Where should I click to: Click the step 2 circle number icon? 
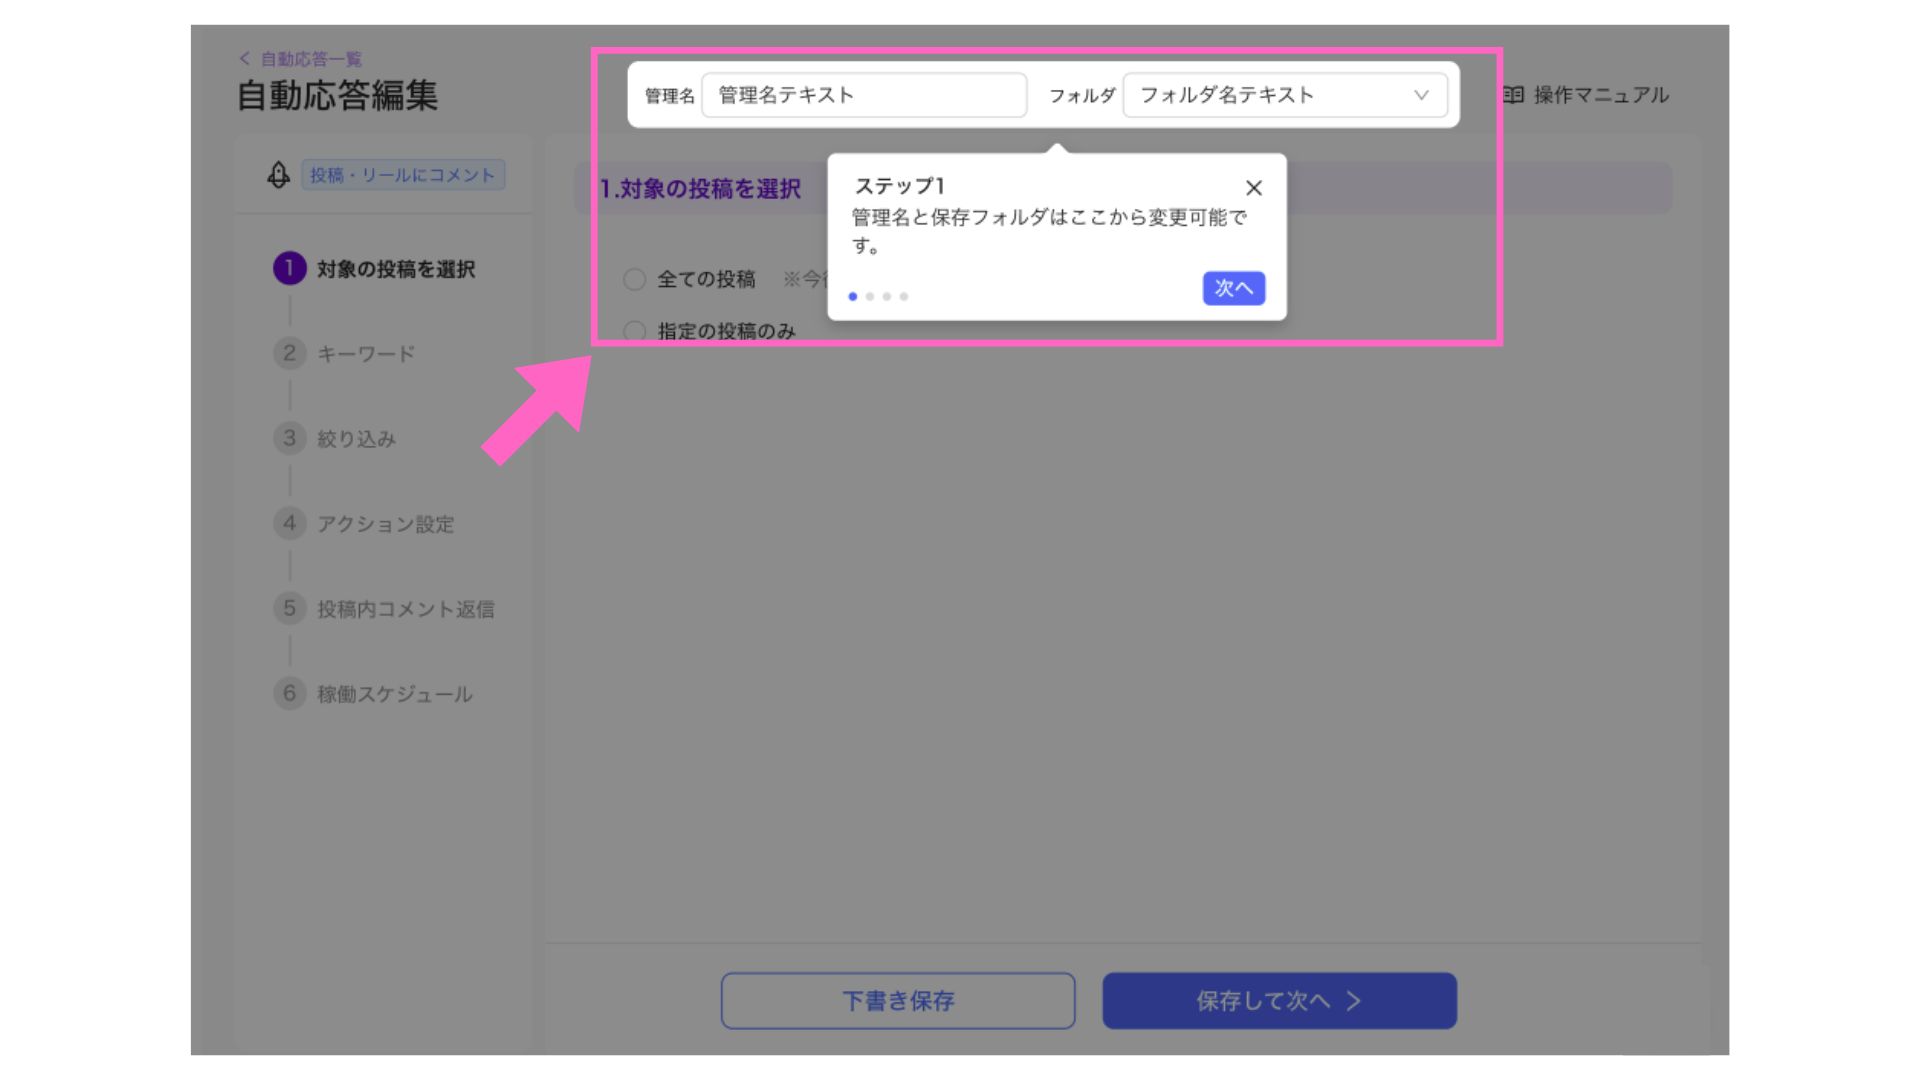point(289,353)
